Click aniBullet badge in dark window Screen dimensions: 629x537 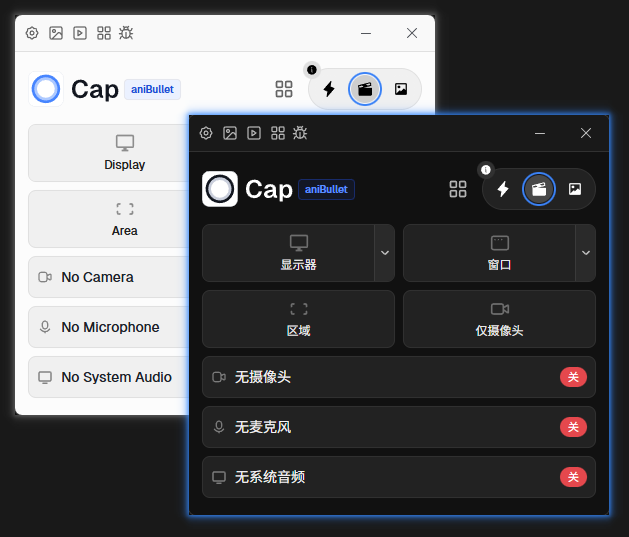pos(326,189)
